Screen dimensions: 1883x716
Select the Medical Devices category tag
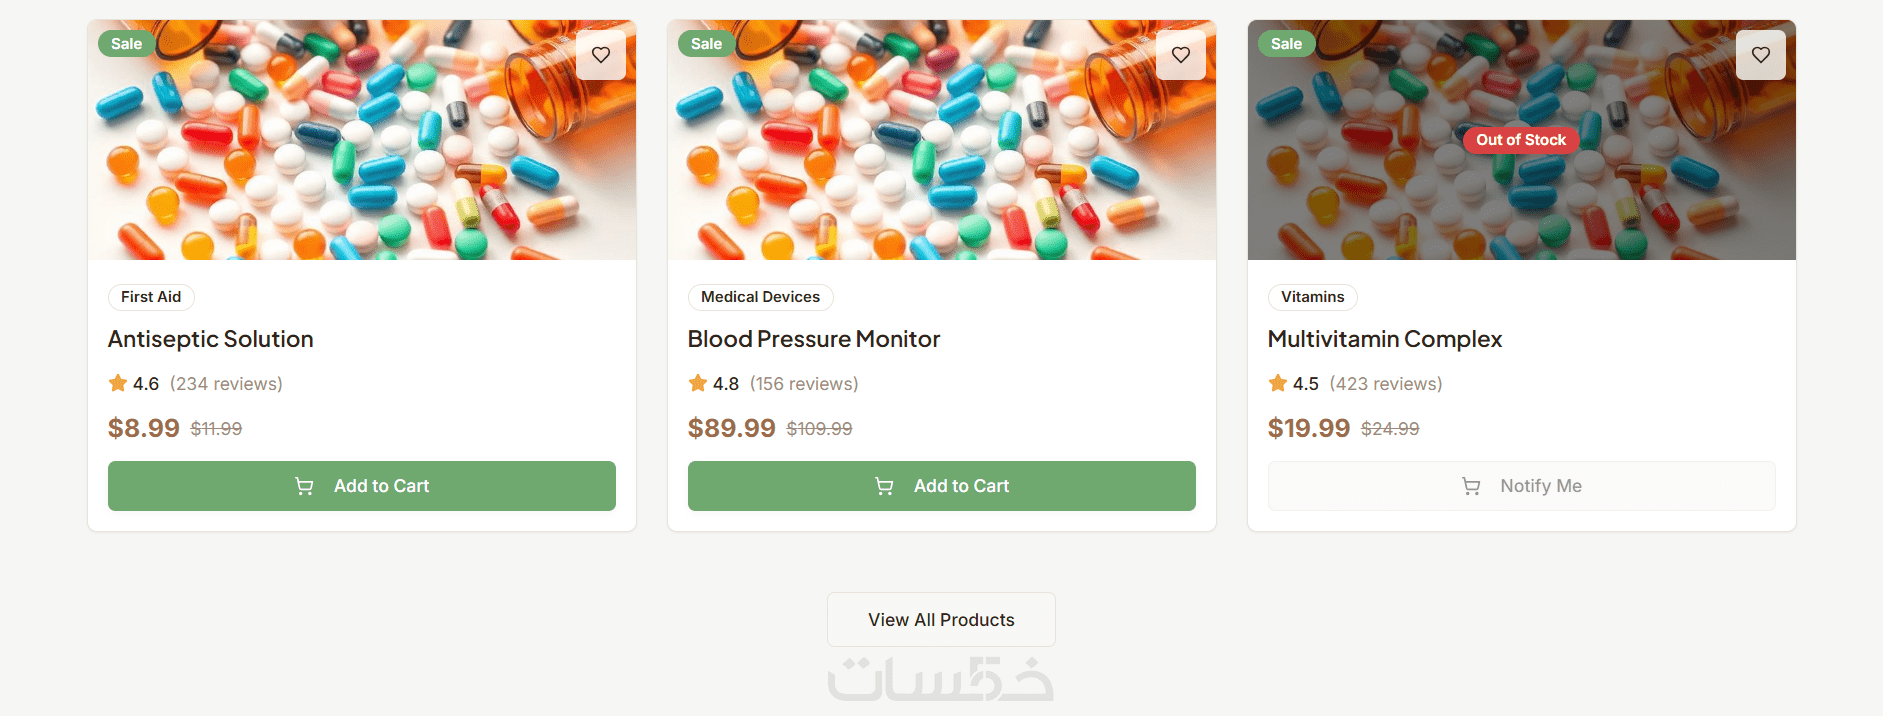pos(760,297)
